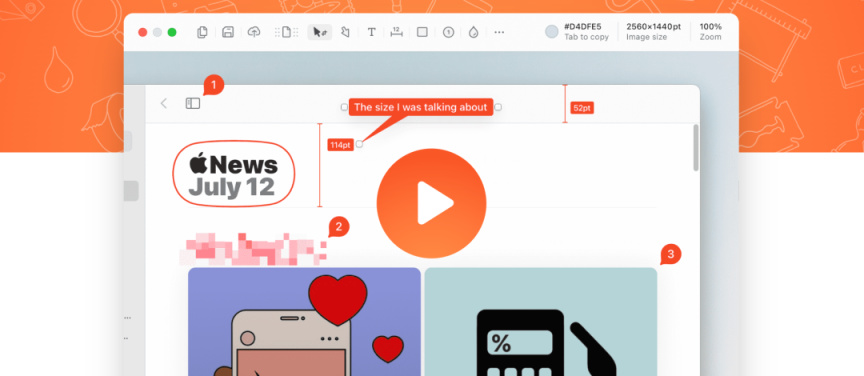Open the canvas backdrop padding tool
This screenshot has width=864, height=376.
[x=287, y=32]
